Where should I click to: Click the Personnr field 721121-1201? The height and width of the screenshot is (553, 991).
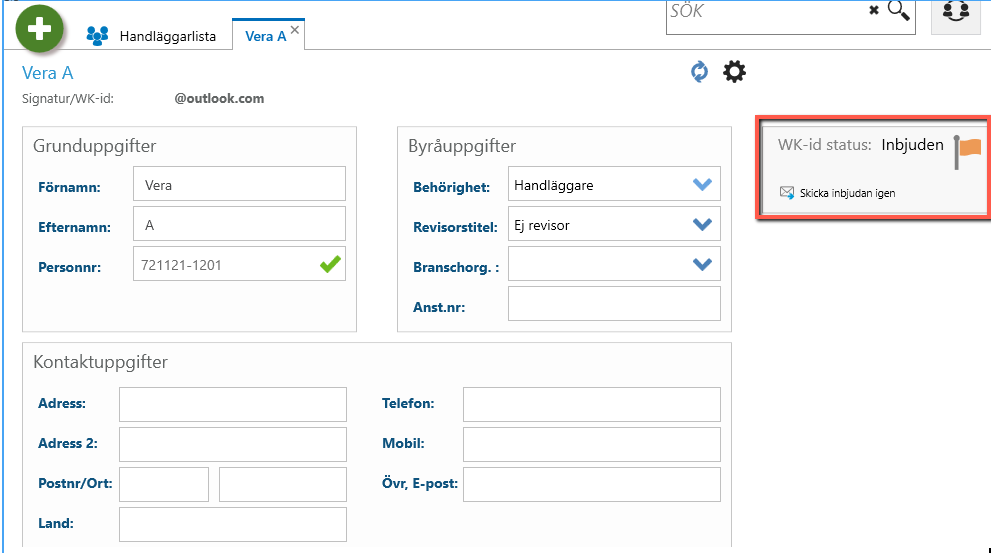click(x=240, y=264)
